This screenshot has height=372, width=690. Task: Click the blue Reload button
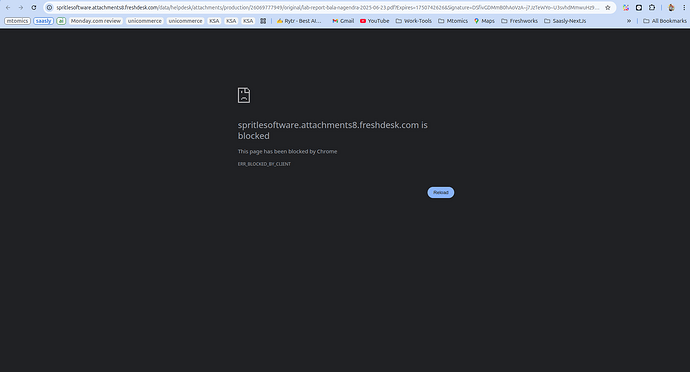coord(440,192)
